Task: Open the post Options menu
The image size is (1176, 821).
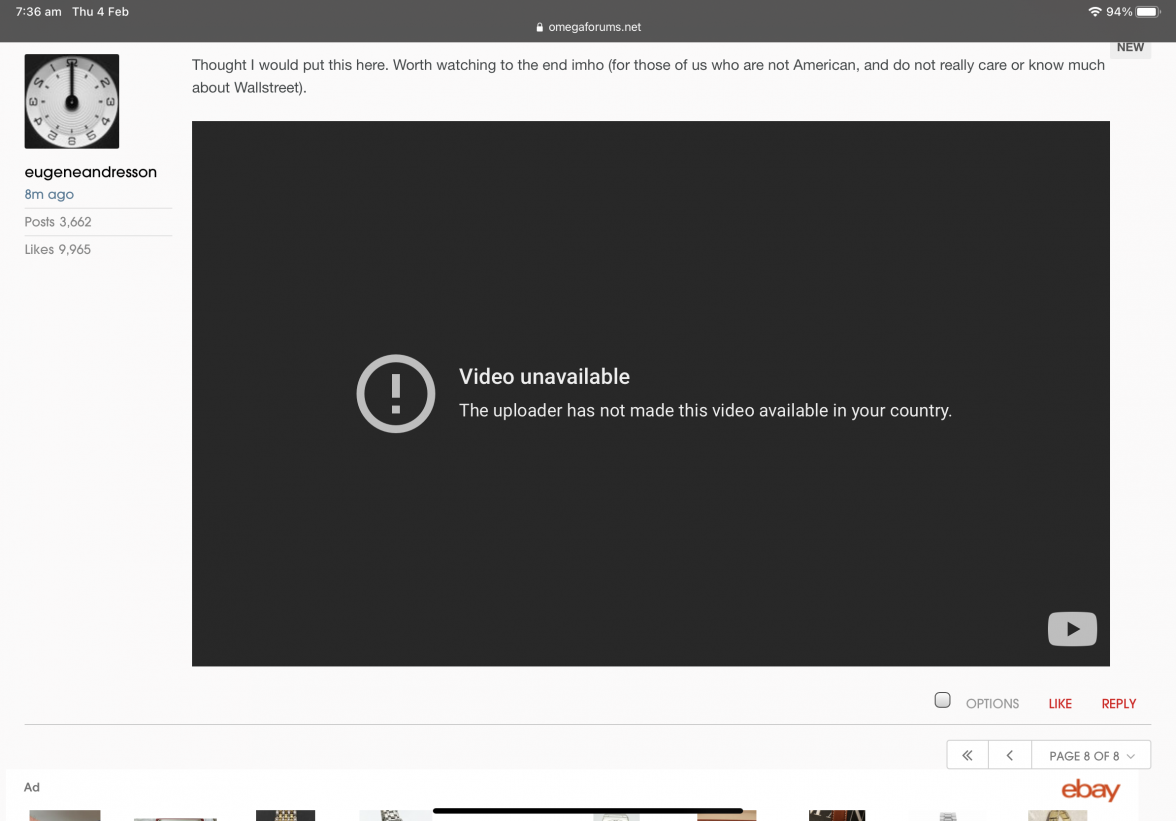Action: [x=992, y=704]
